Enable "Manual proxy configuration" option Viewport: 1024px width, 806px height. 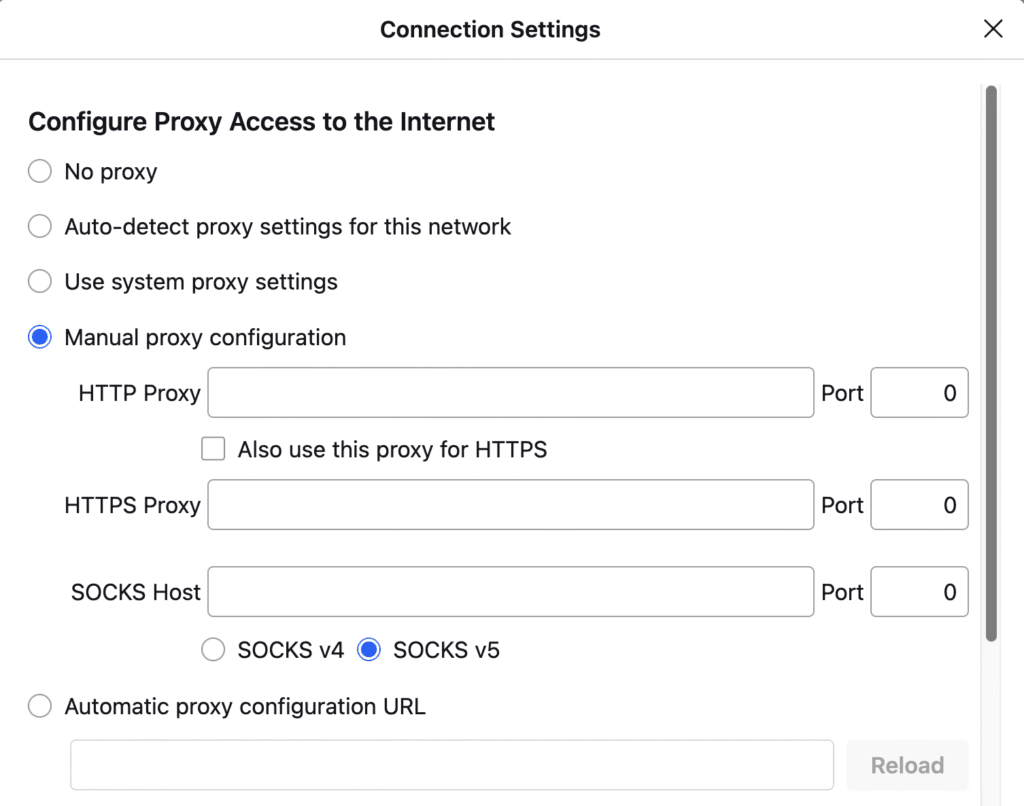[39, 337]
